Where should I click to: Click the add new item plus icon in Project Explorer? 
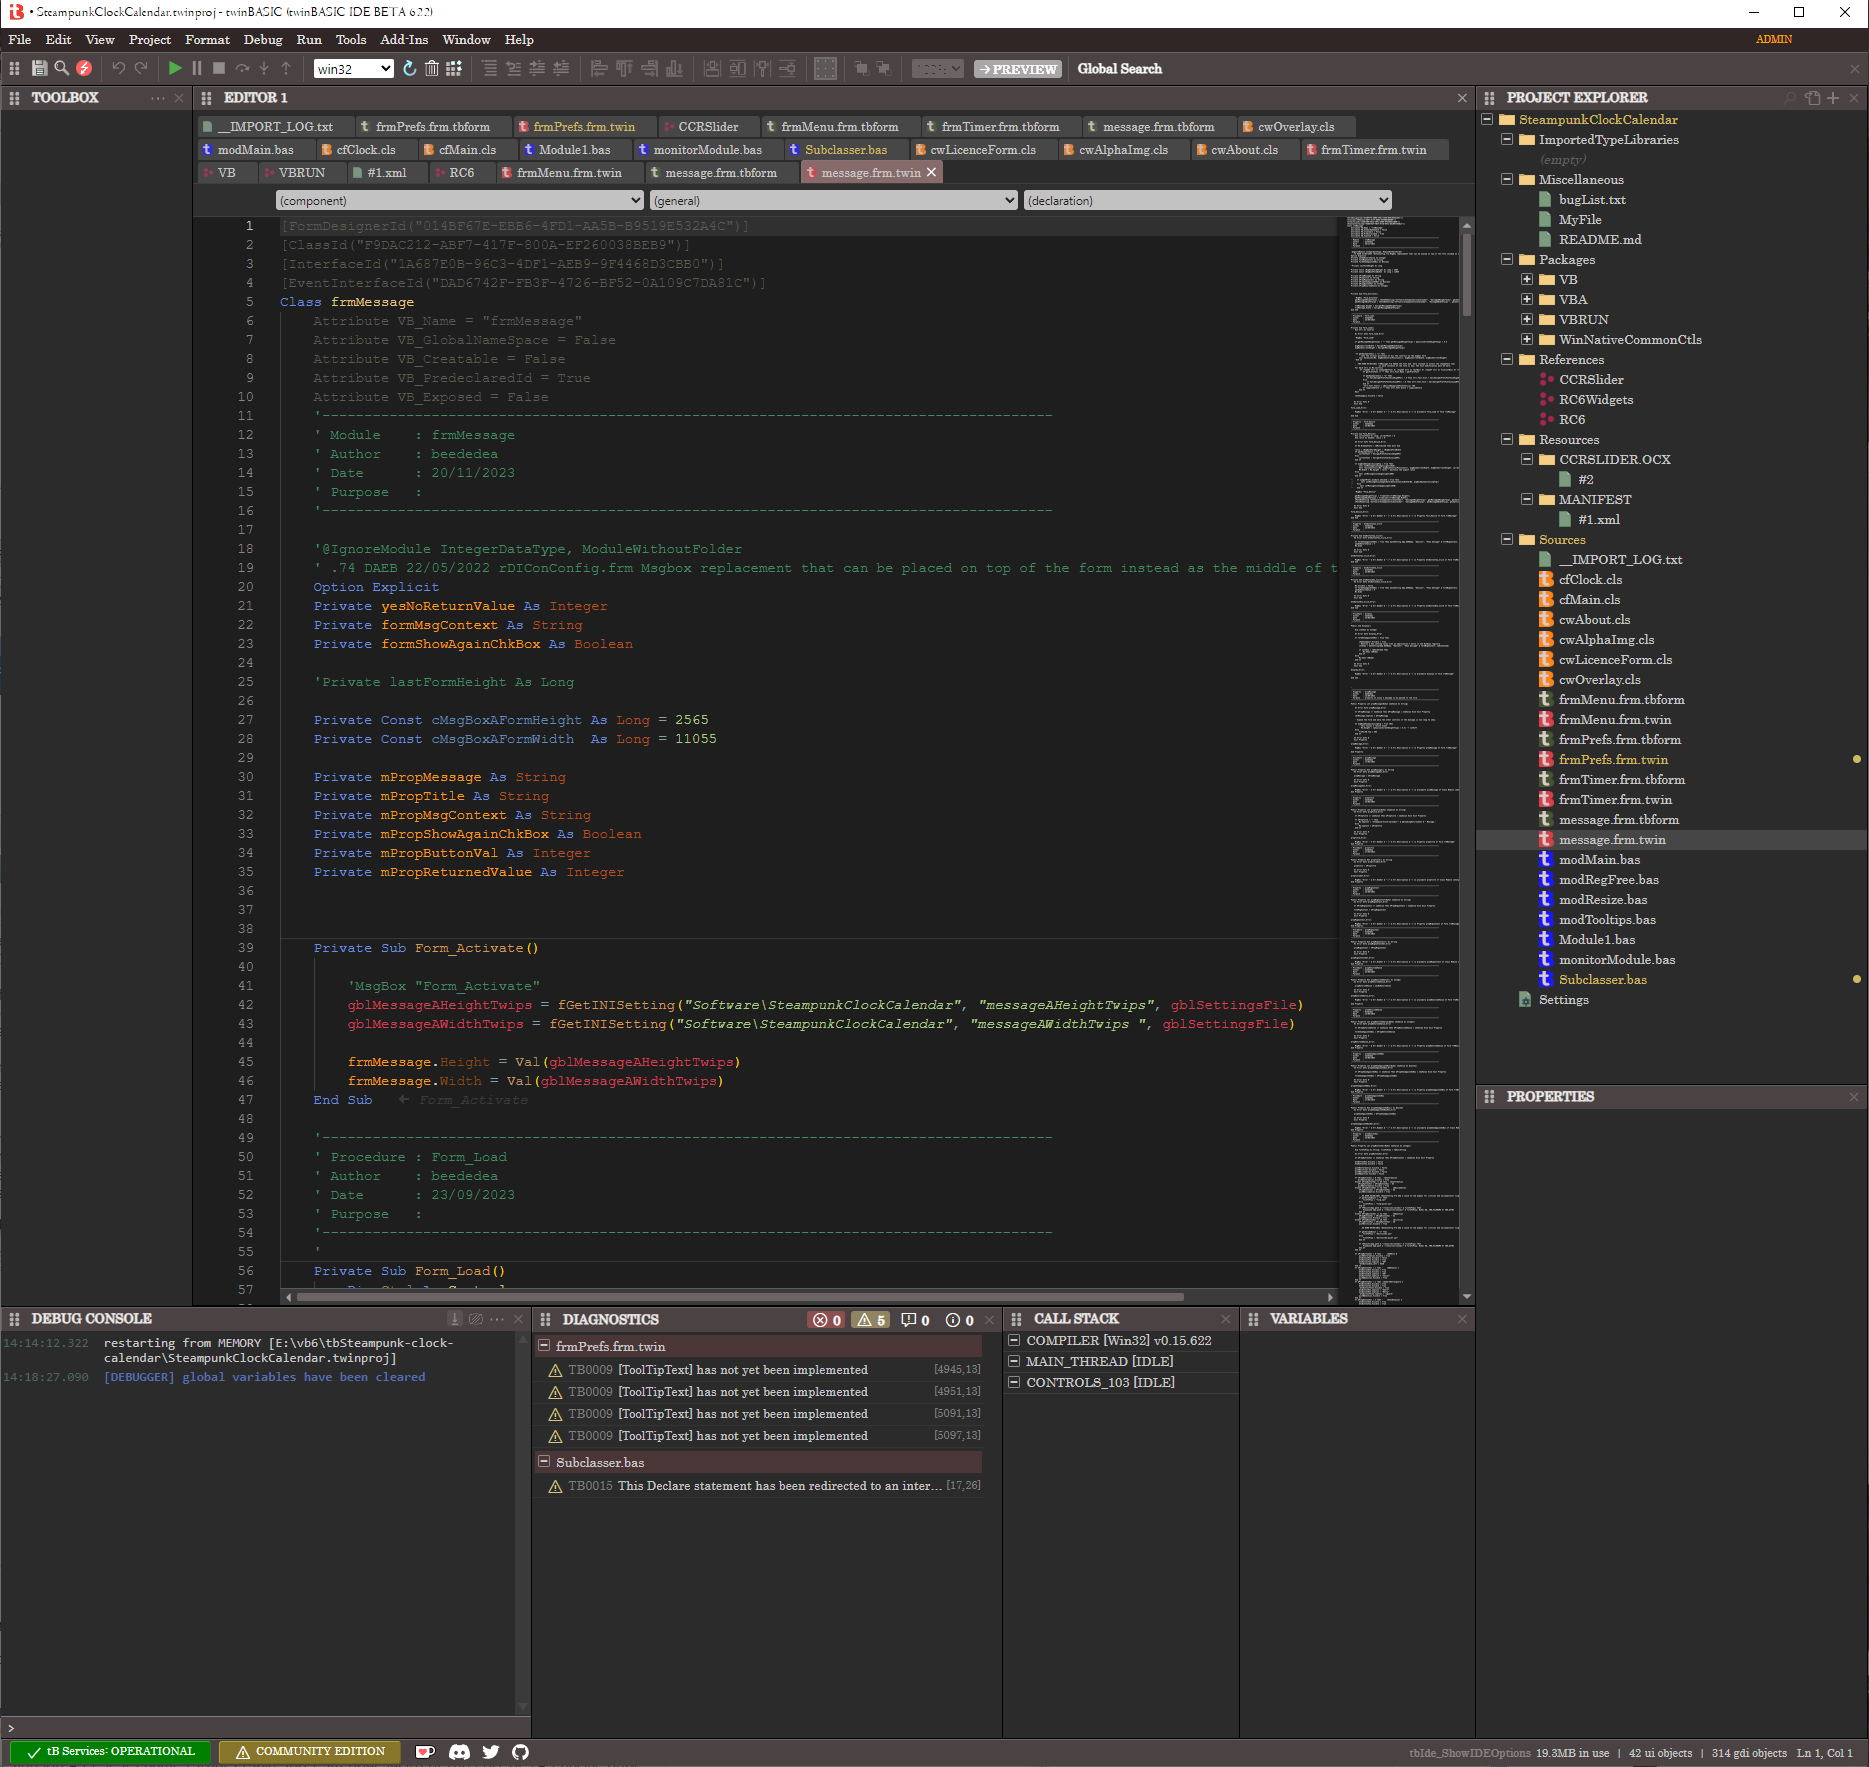tap(1833, 98)
